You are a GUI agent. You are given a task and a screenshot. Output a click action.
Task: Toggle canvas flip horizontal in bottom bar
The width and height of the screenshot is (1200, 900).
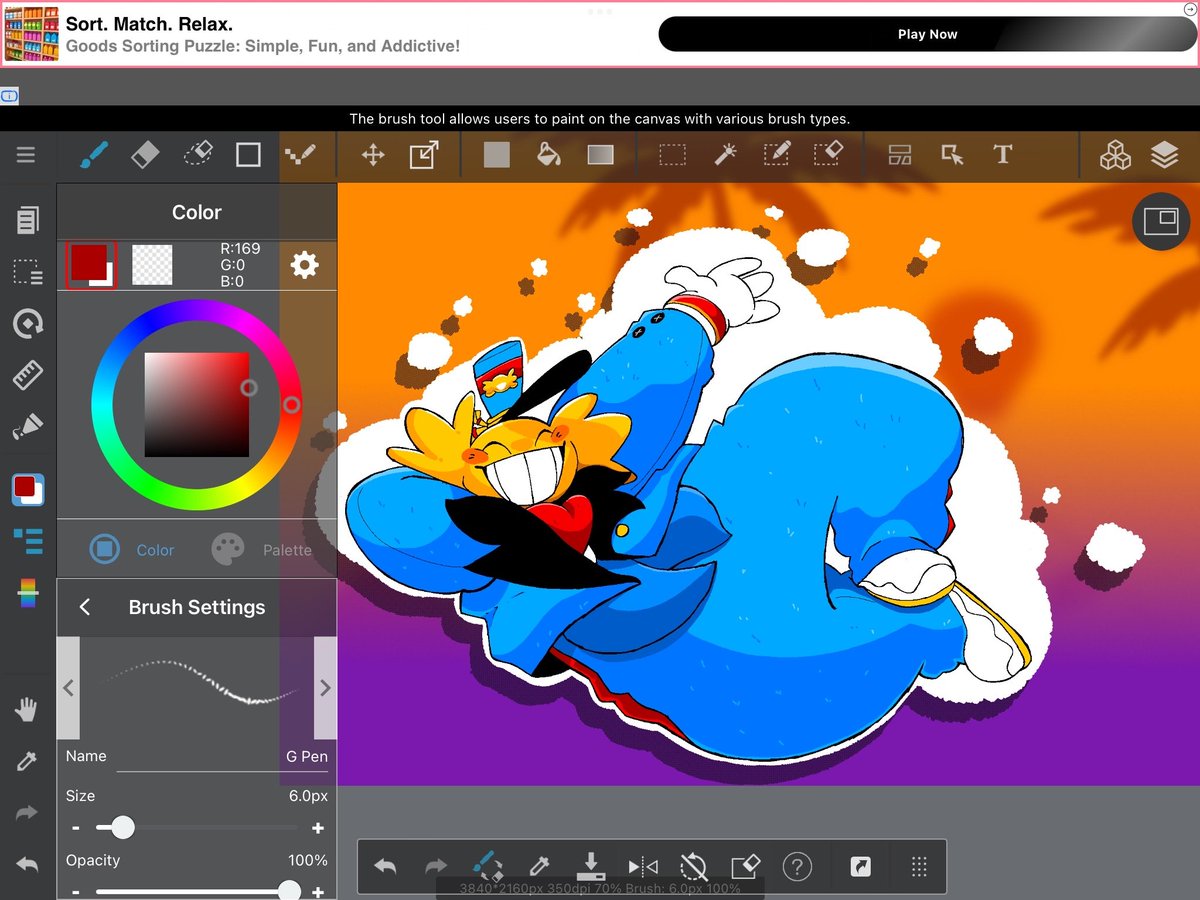tap(643, 866)
